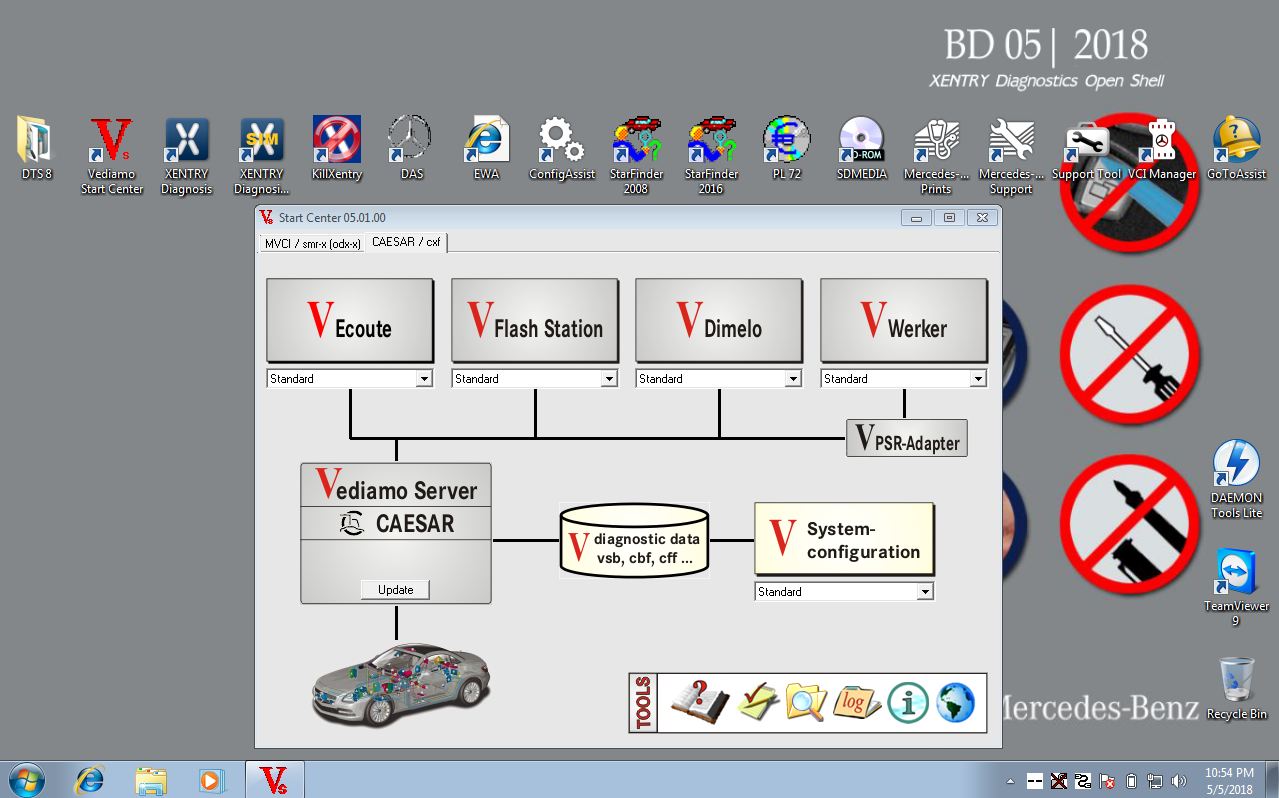Expand the System-configuration Standard dropdown
1279x798 pixels.
point(925,592)
